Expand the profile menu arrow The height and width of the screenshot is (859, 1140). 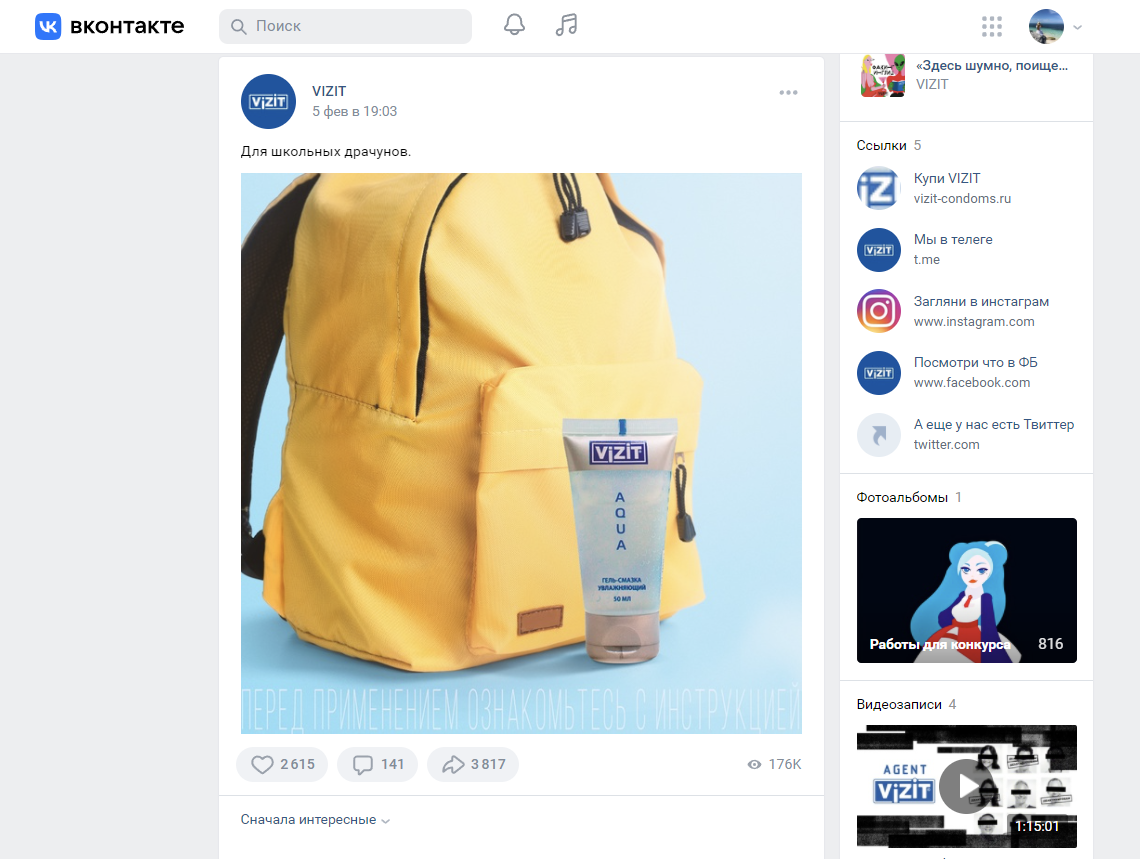[1078, 27]
